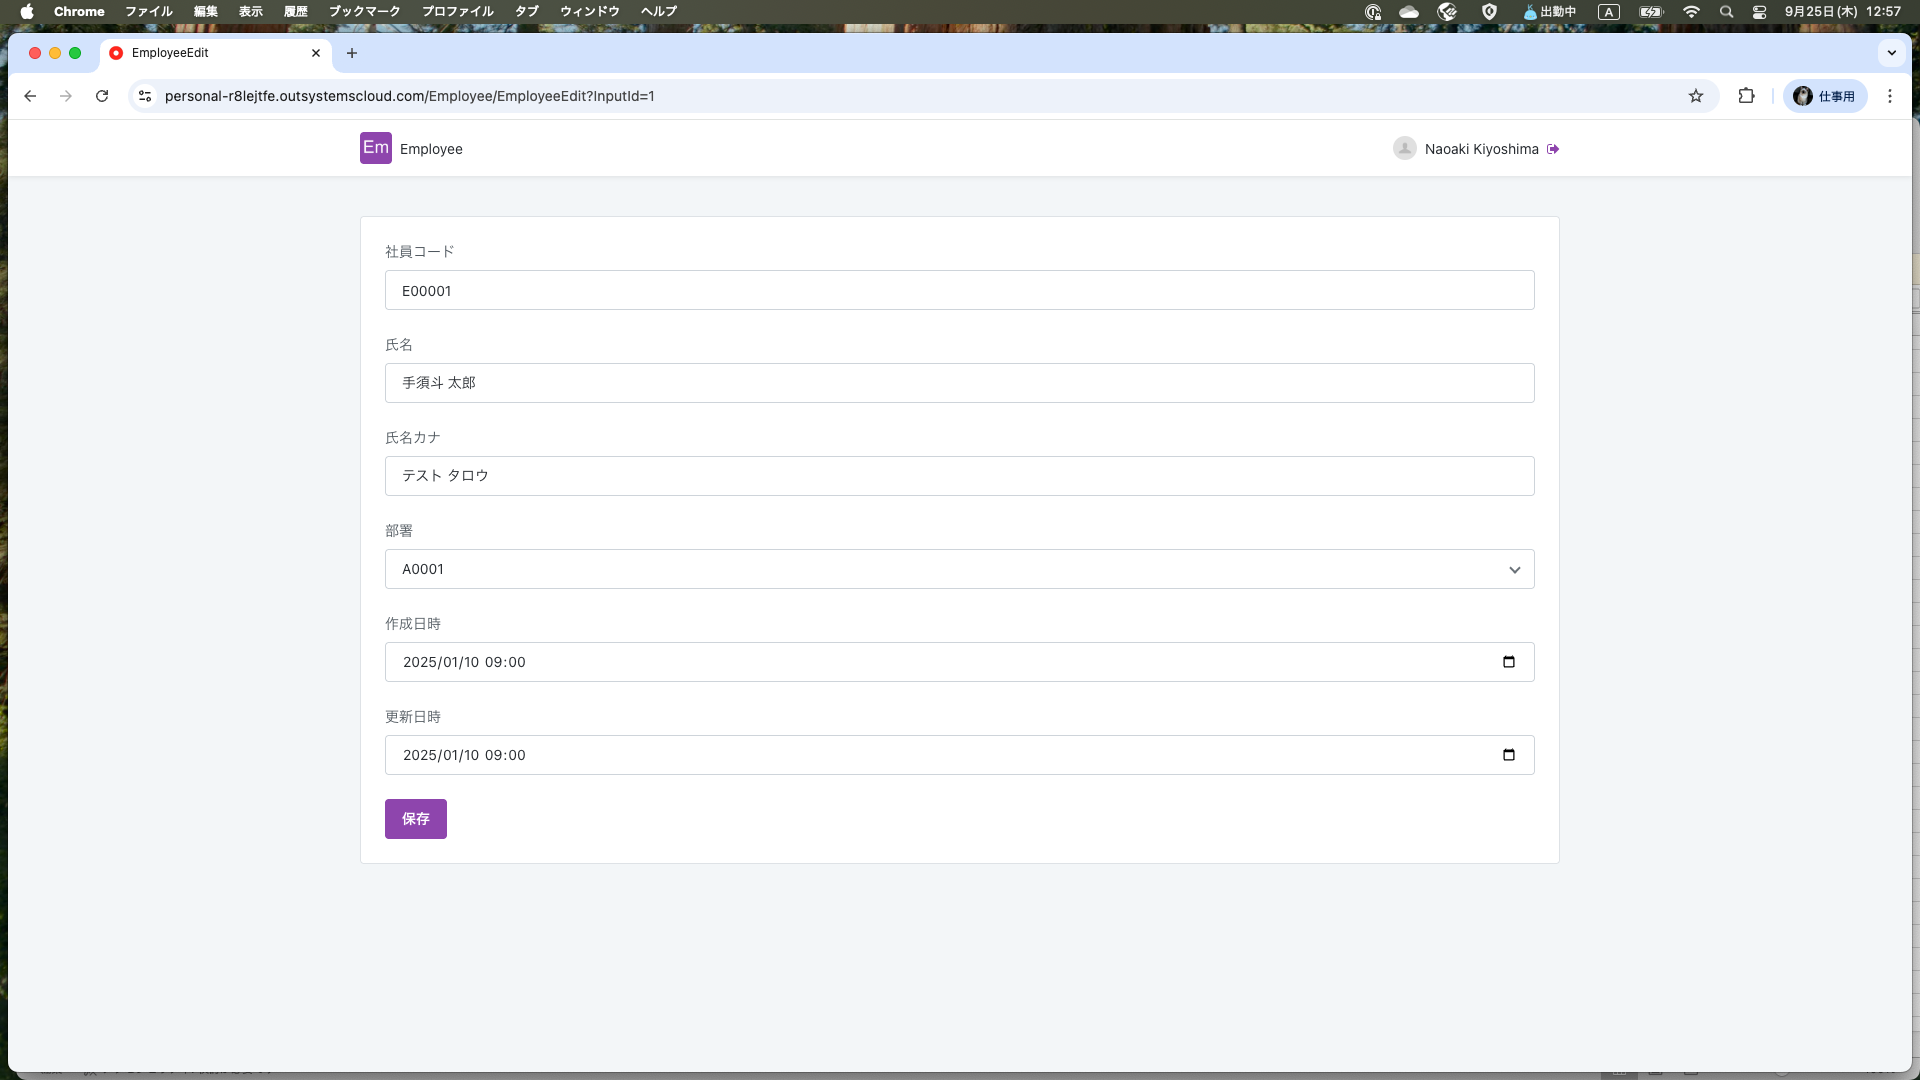The width and height of the screenshot is (1920, 1080).
Task: Click the logout icon beside Naoaki Kiyoshima
Action: click(1553, 149)
